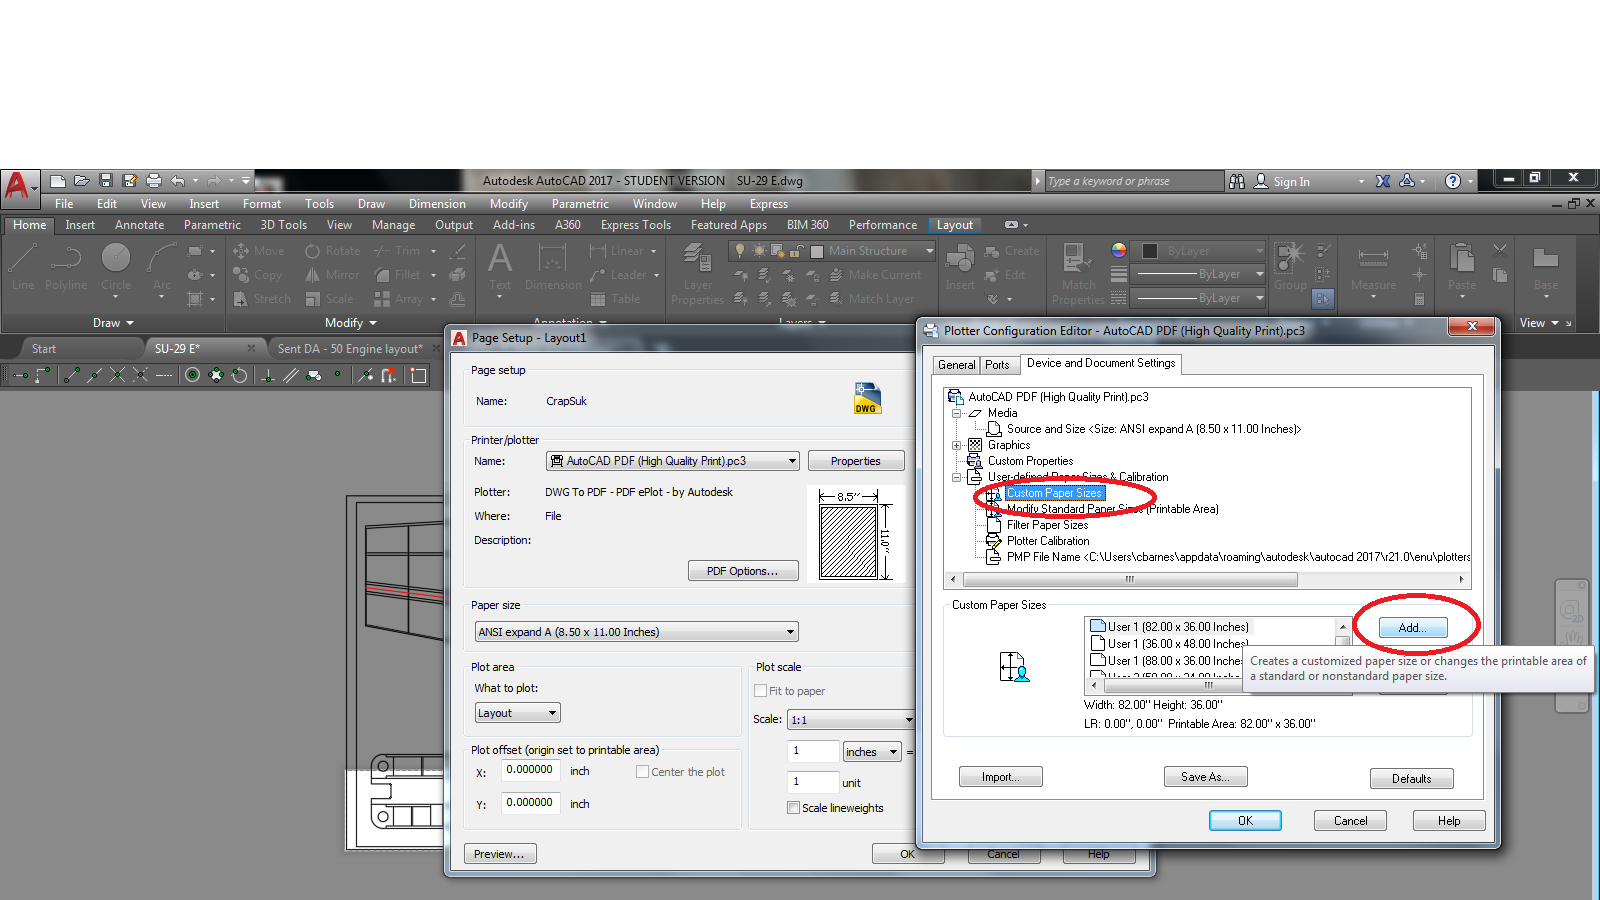Click the Save As... button
The height and width of the screenshot is (900, 1600).
pos(1205,777)
